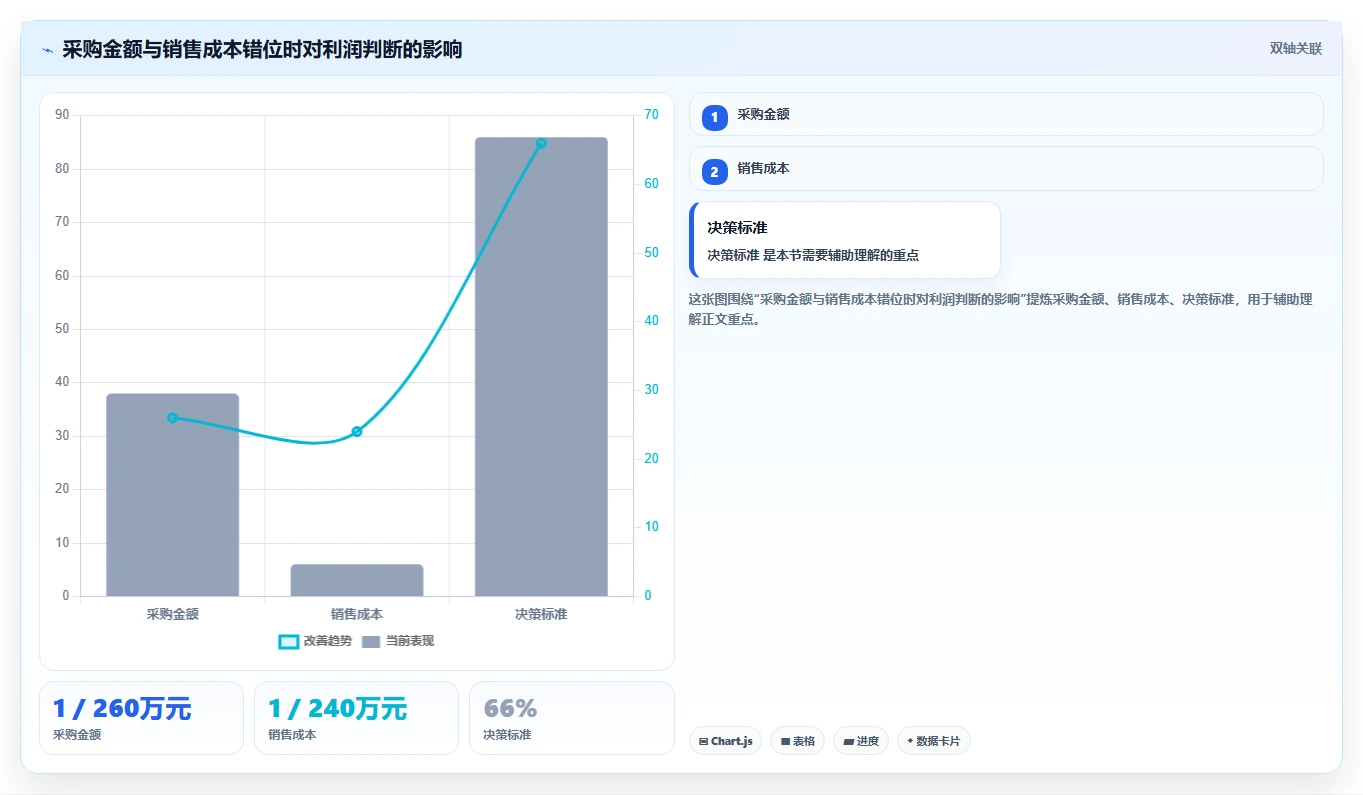Click the lightning icon beside the title
The width and height of the screenshot is (1363, 795).
click(x=47, y=50)
